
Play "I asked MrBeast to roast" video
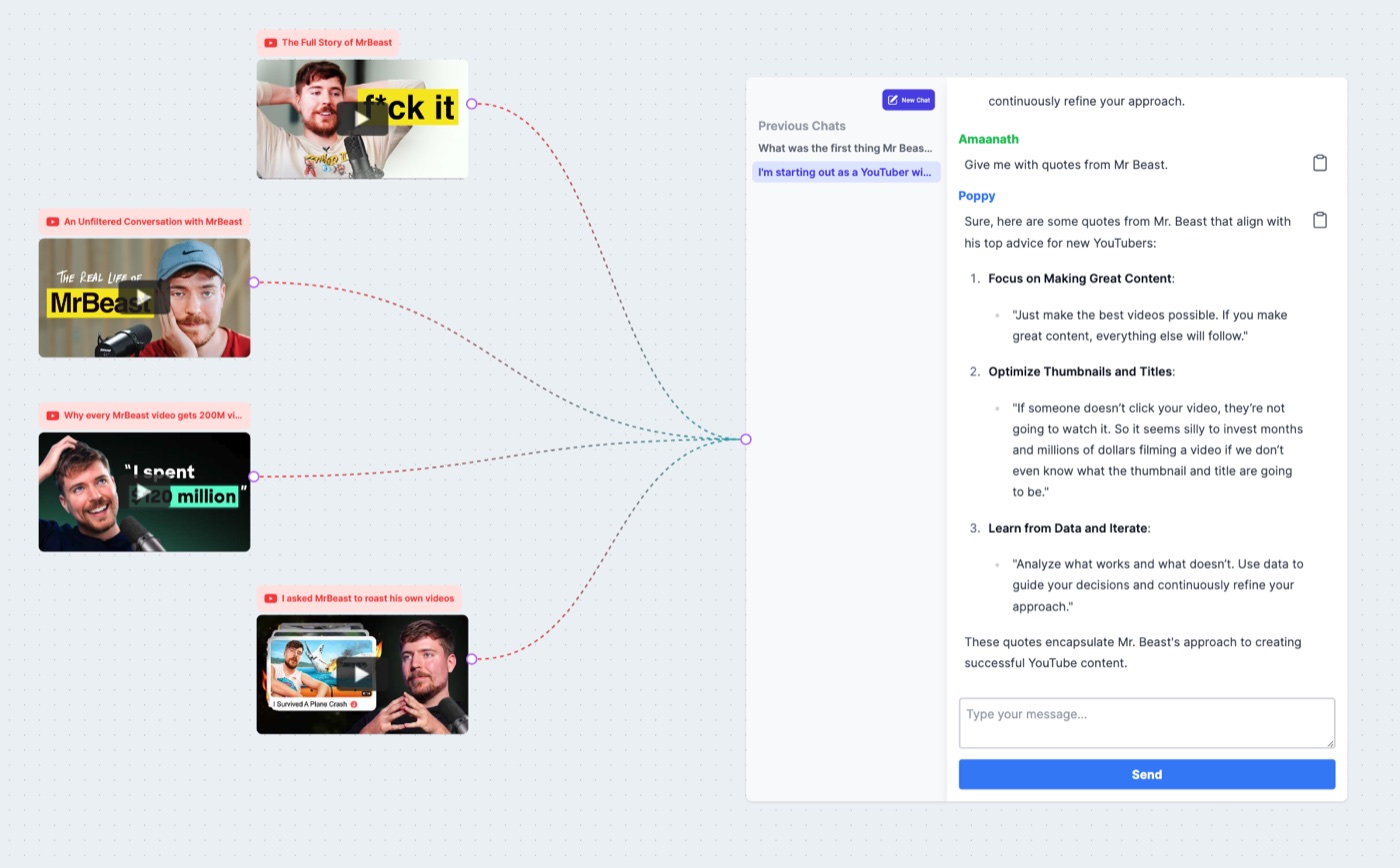362,674
